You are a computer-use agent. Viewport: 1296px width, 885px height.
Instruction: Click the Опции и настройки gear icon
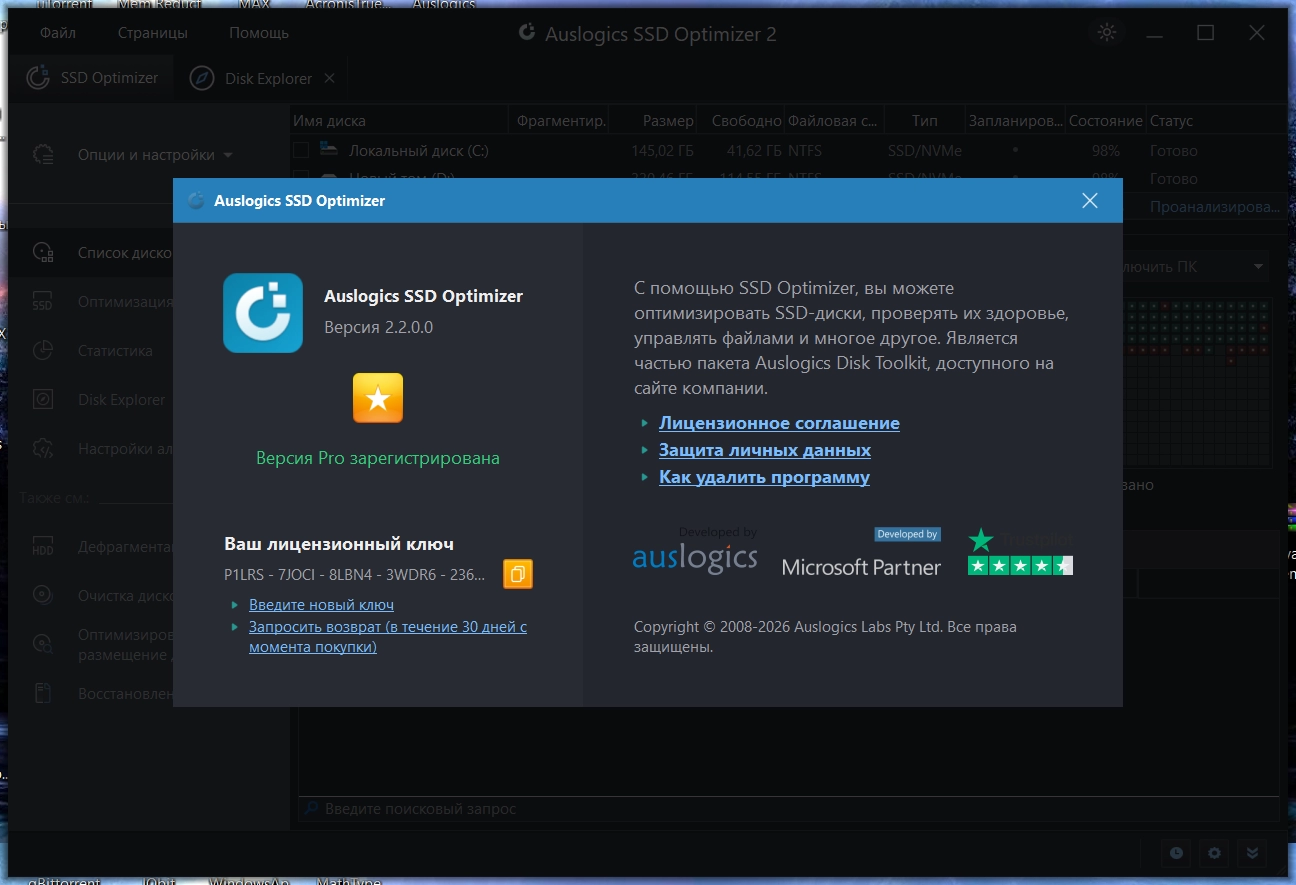(x=43, y=155)
